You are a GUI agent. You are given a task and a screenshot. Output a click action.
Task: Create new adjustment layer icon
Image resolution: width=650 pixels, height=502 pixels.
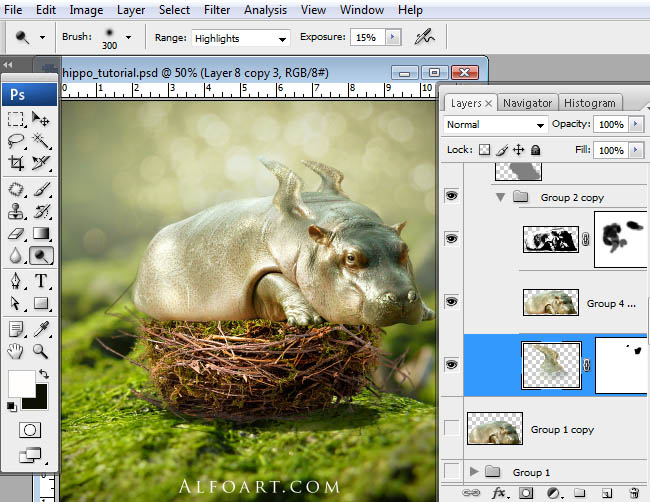click(553, 493)
